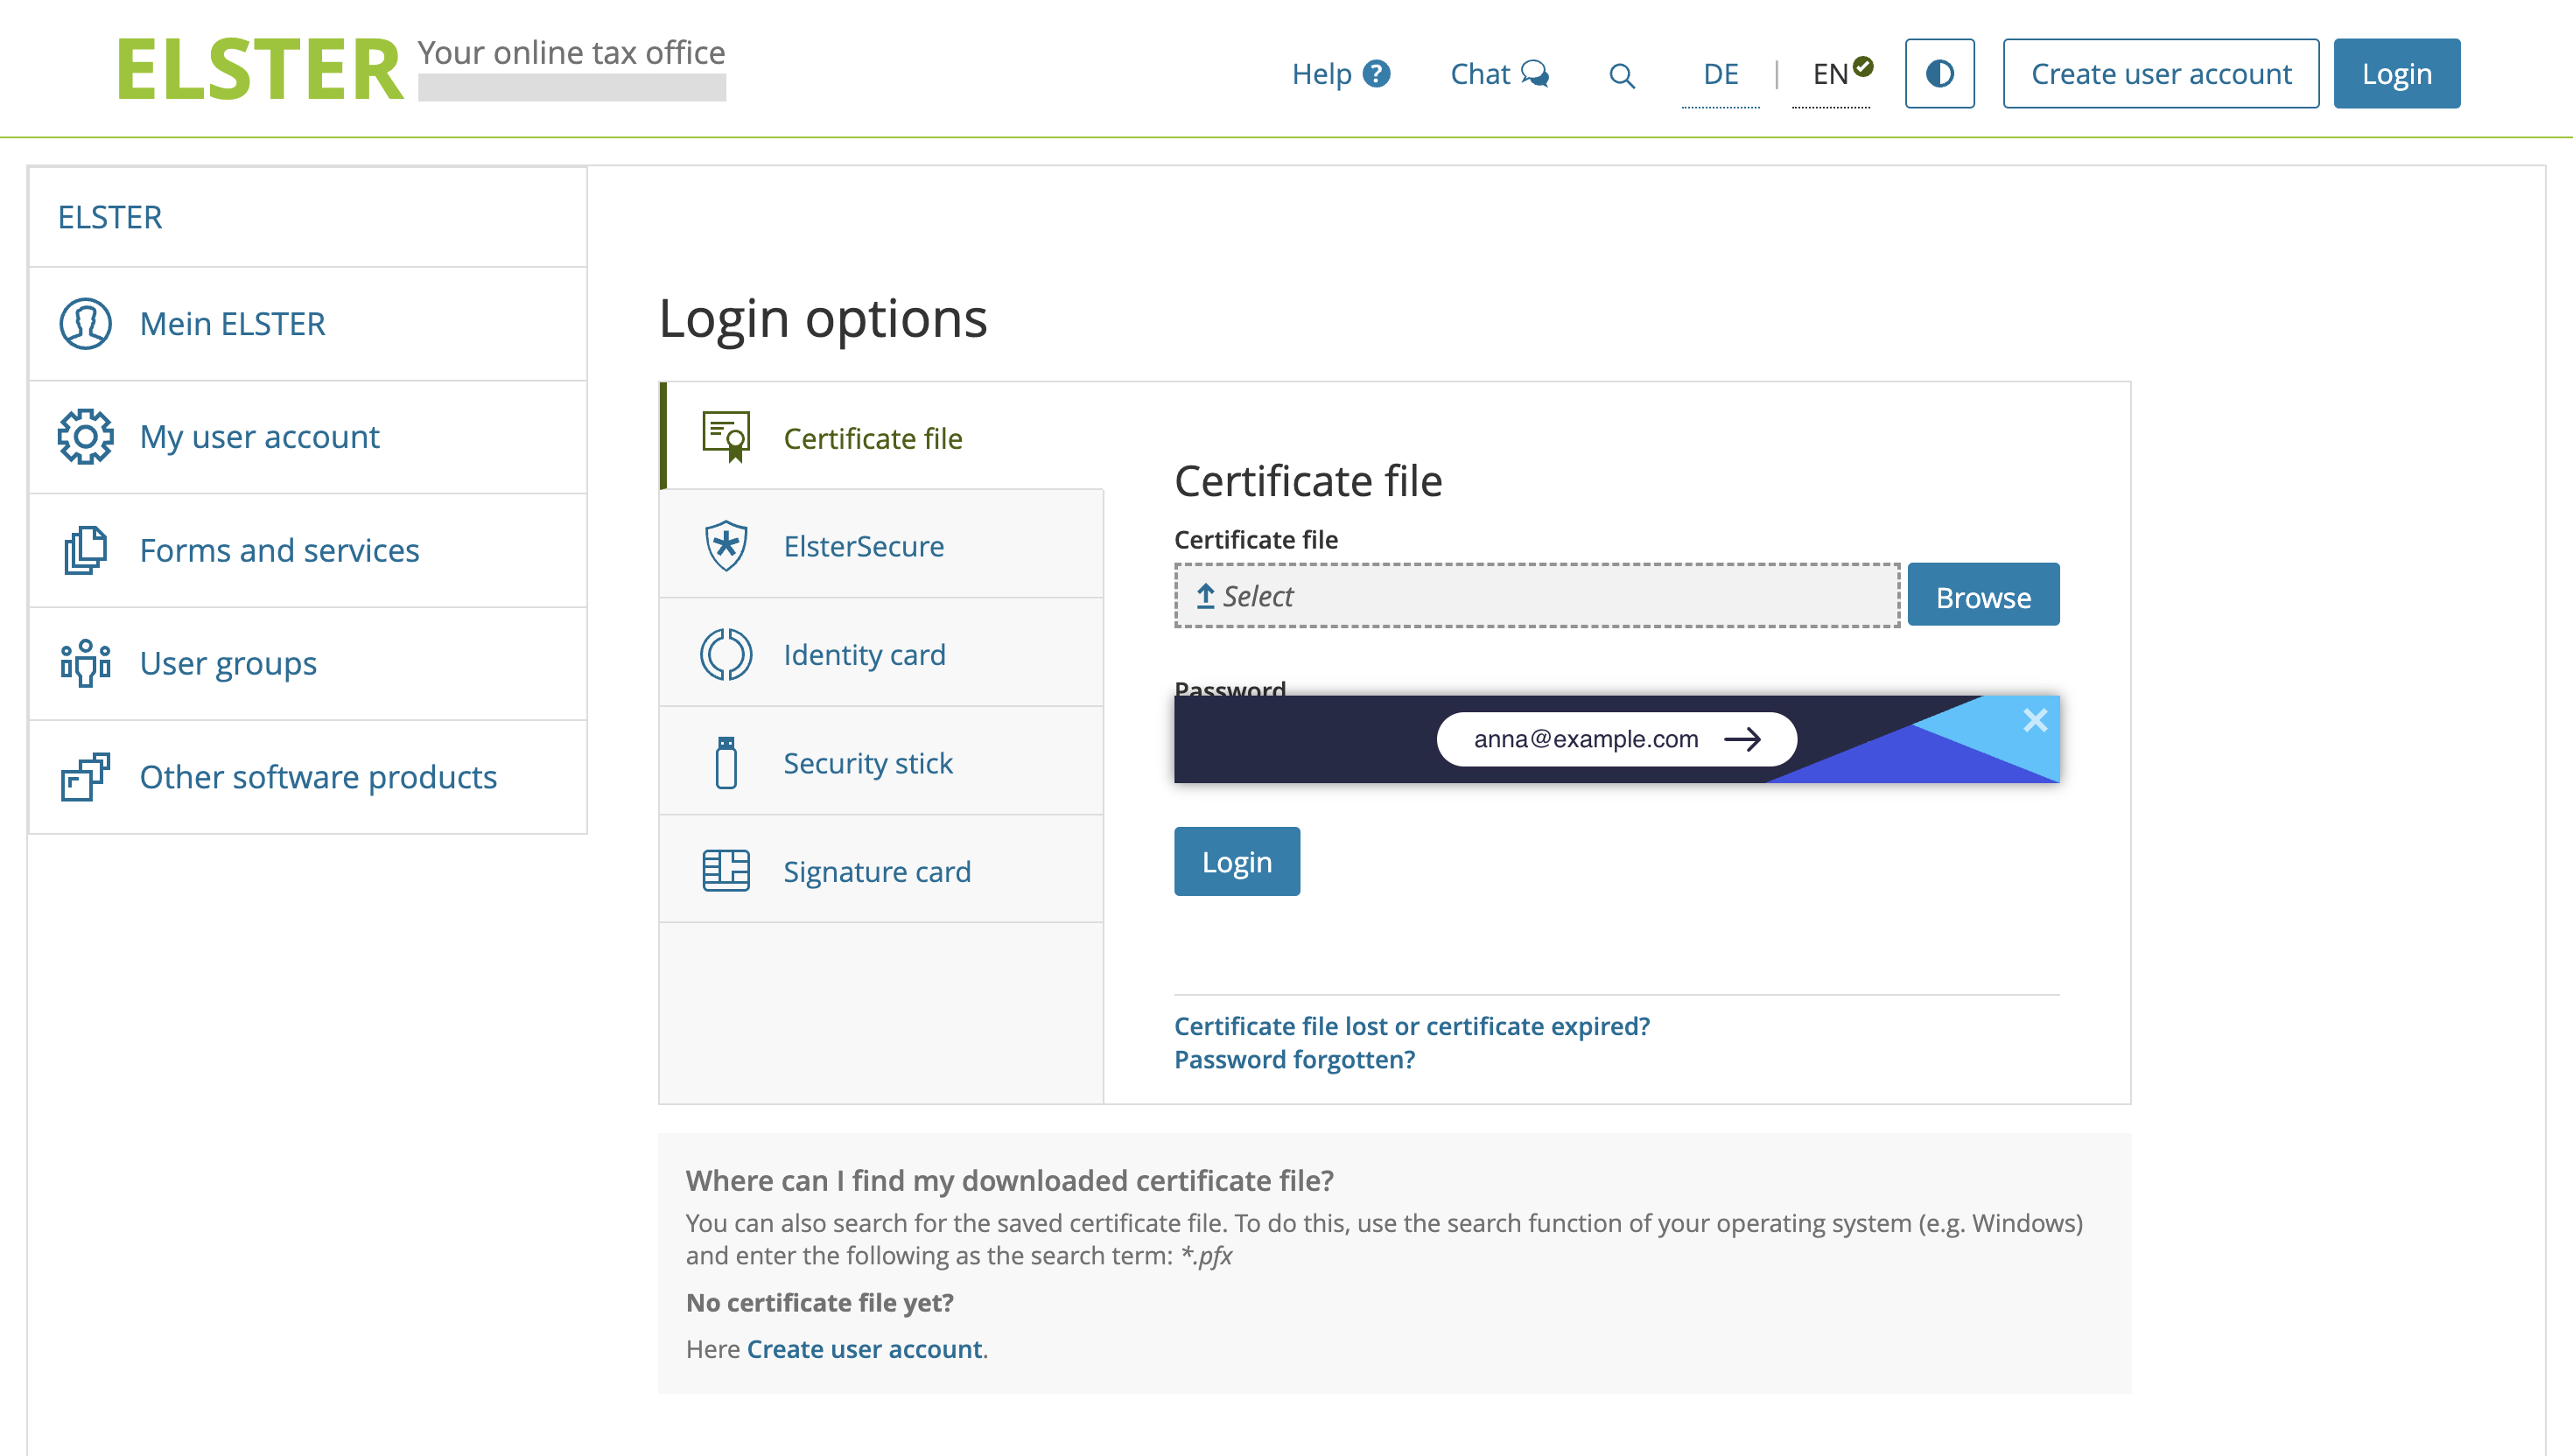Open the Help question mark icon

[1377, 73]
